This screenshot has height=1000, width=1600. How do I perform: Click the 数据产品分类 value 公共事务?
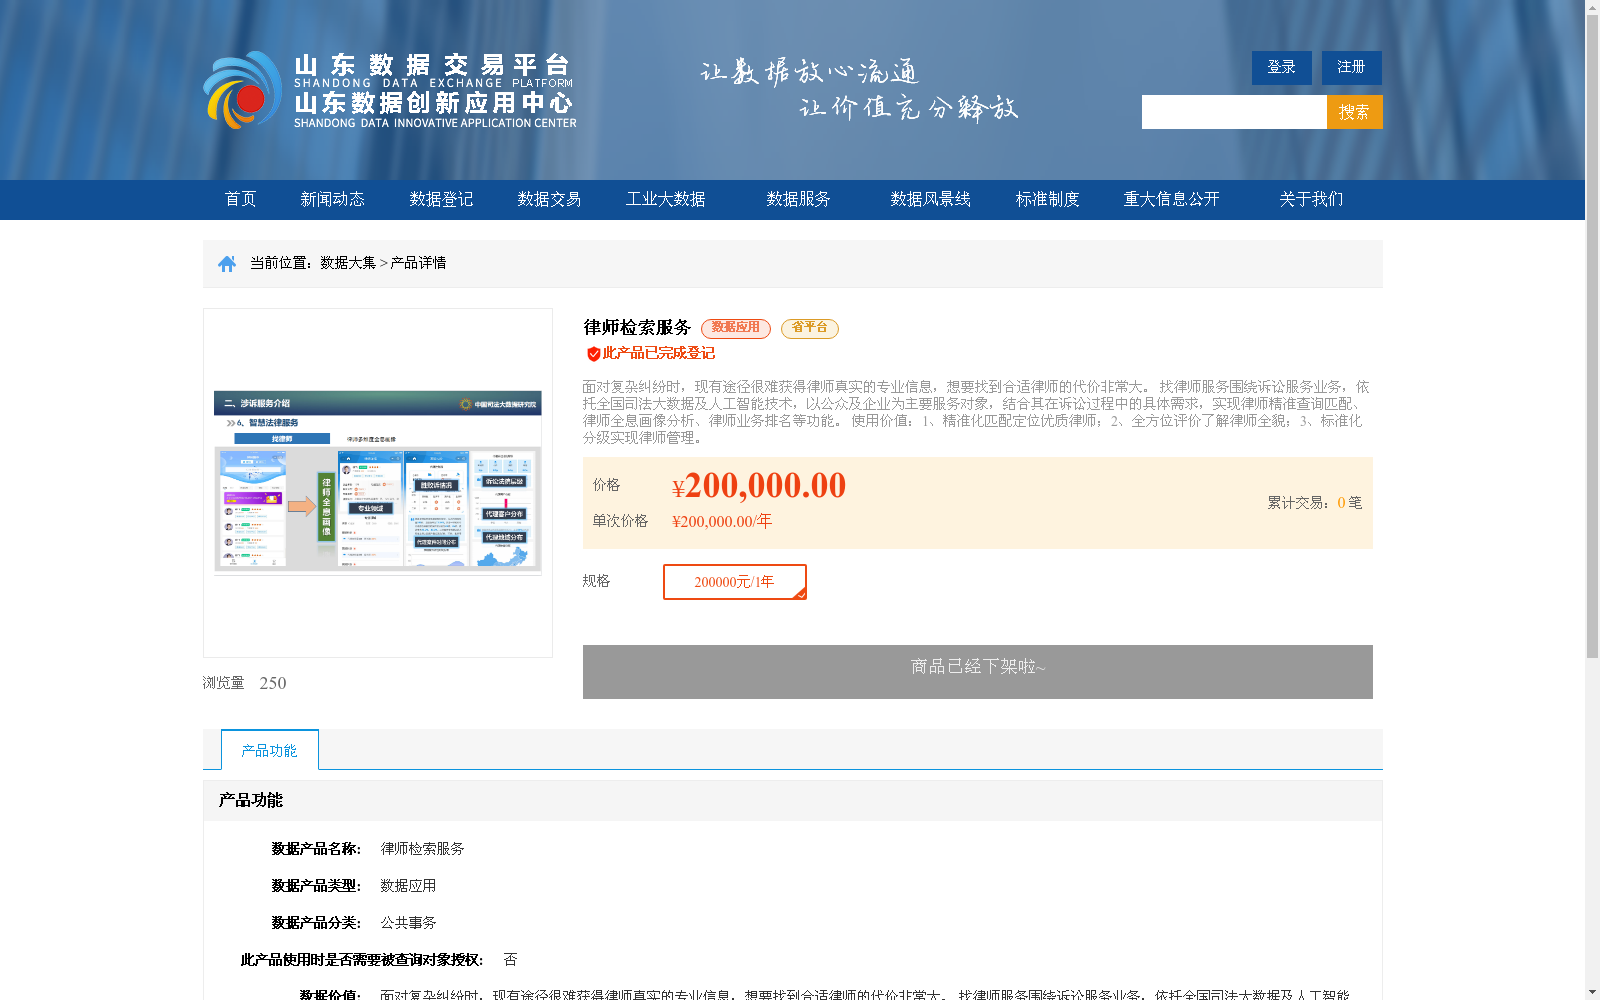(x=408, y=923)
